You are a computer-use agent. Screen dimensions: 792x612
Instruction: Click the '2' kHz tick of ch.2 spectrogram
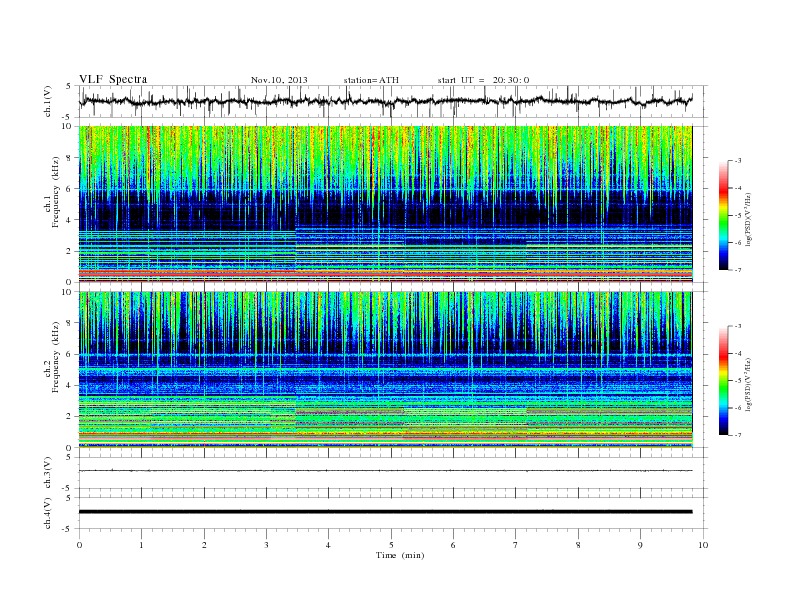pyautogui.click(x=69, y=417)
